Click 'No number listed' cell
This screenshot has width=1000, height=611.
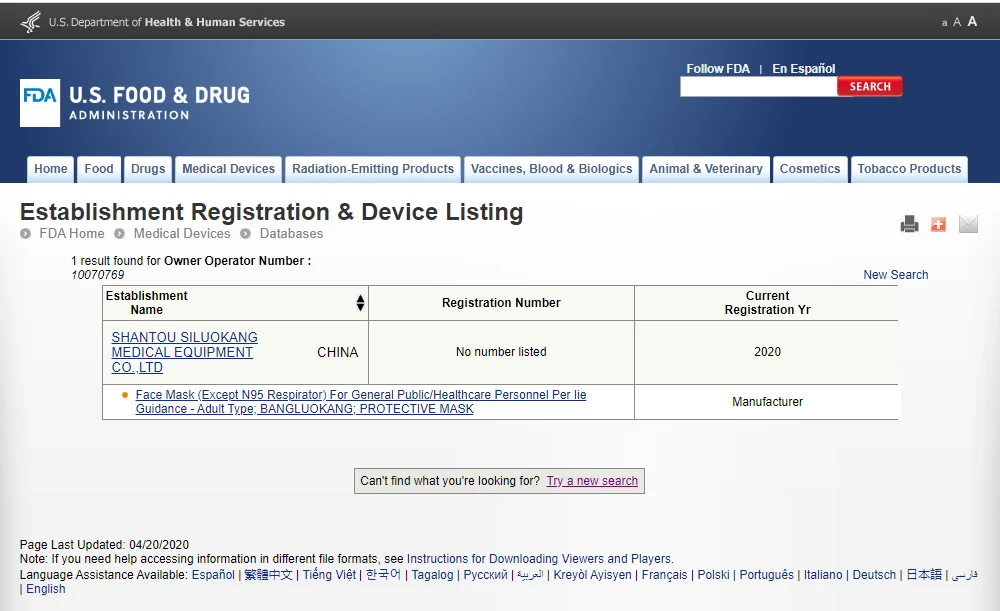[501, 352]
